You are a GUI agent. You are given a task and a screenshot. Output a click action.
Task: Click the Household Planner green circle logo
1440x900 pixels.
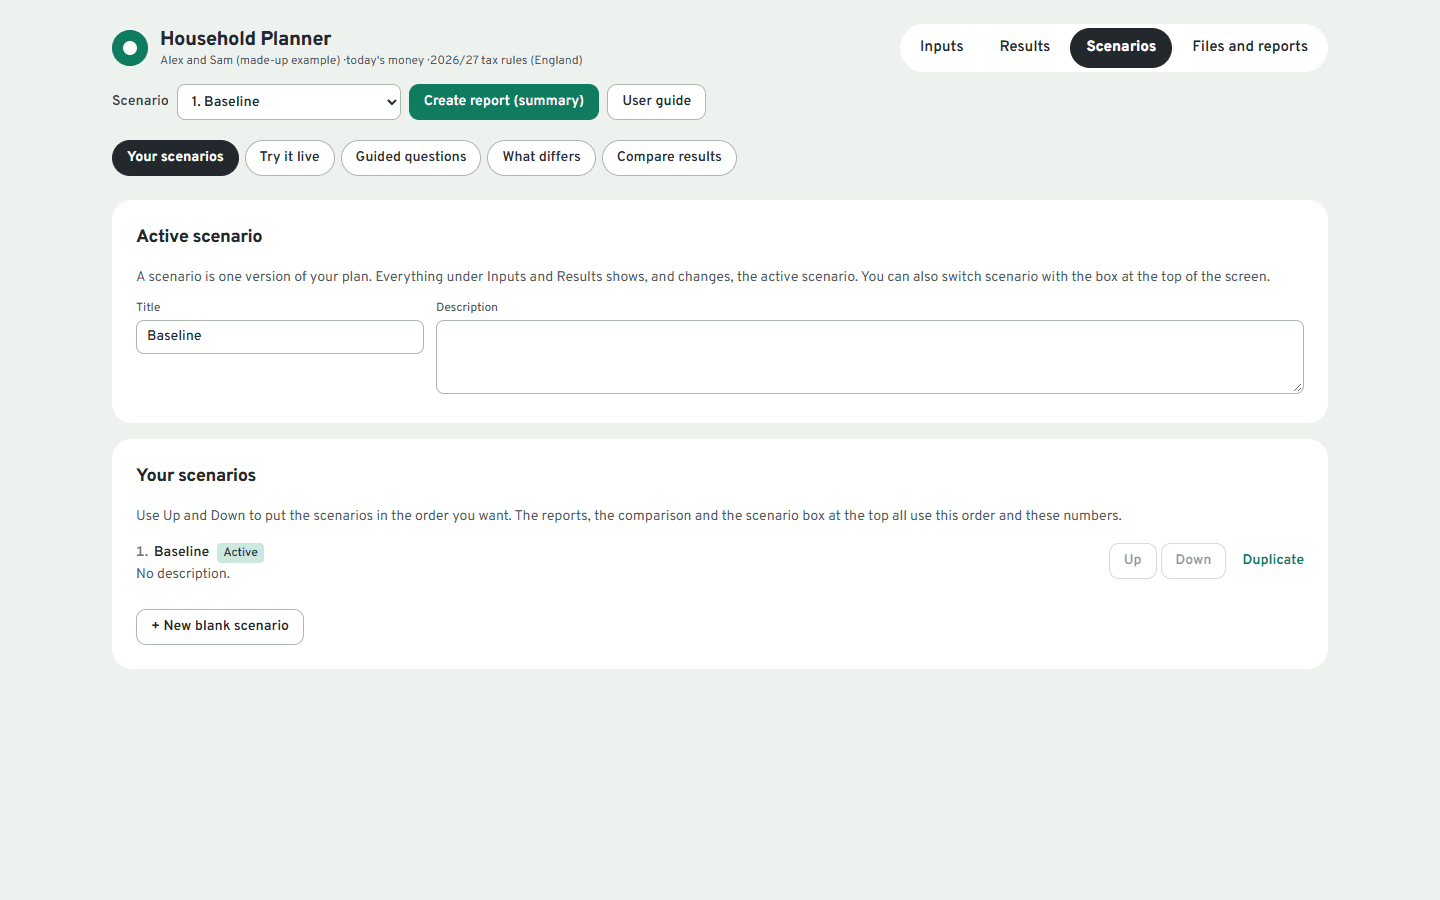[x=130, y=48]
